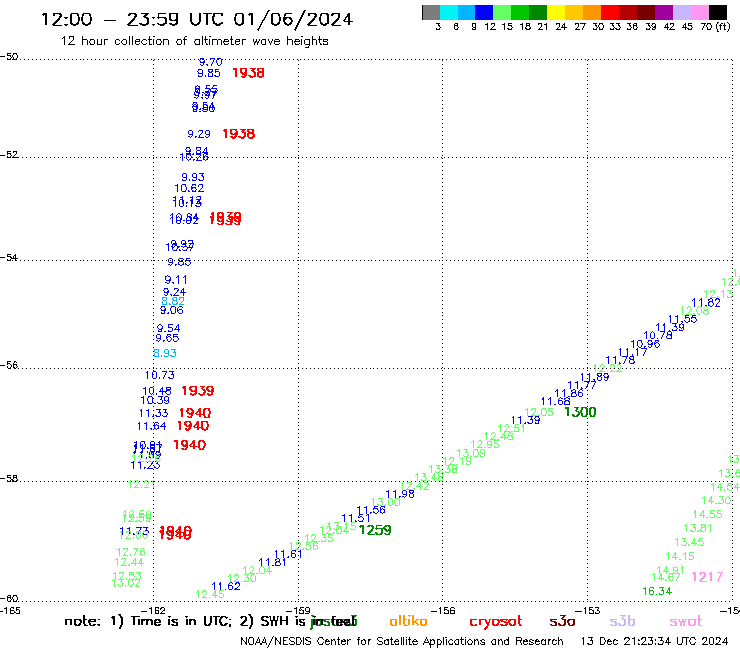Click the -153 longitude axis label
Viewport: 740px width, 650px height.
coord(588,610)
